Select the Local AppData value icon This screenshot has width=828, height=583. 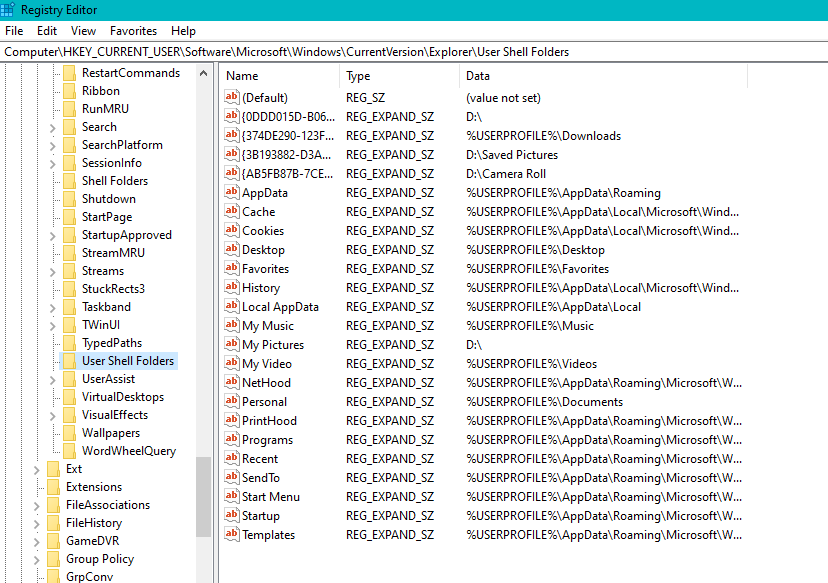(x=231, y=306)
